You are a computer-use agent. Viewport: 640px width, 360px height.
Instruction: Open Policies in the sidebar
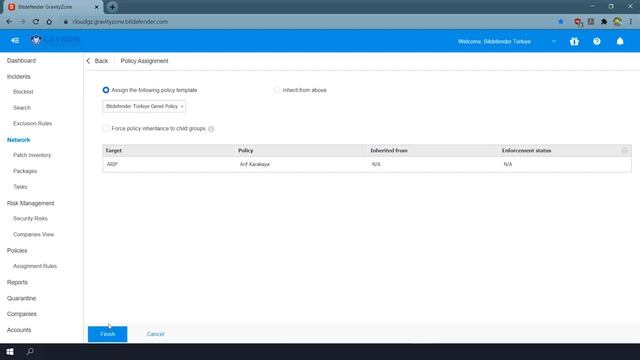click(x=17, y=251)
